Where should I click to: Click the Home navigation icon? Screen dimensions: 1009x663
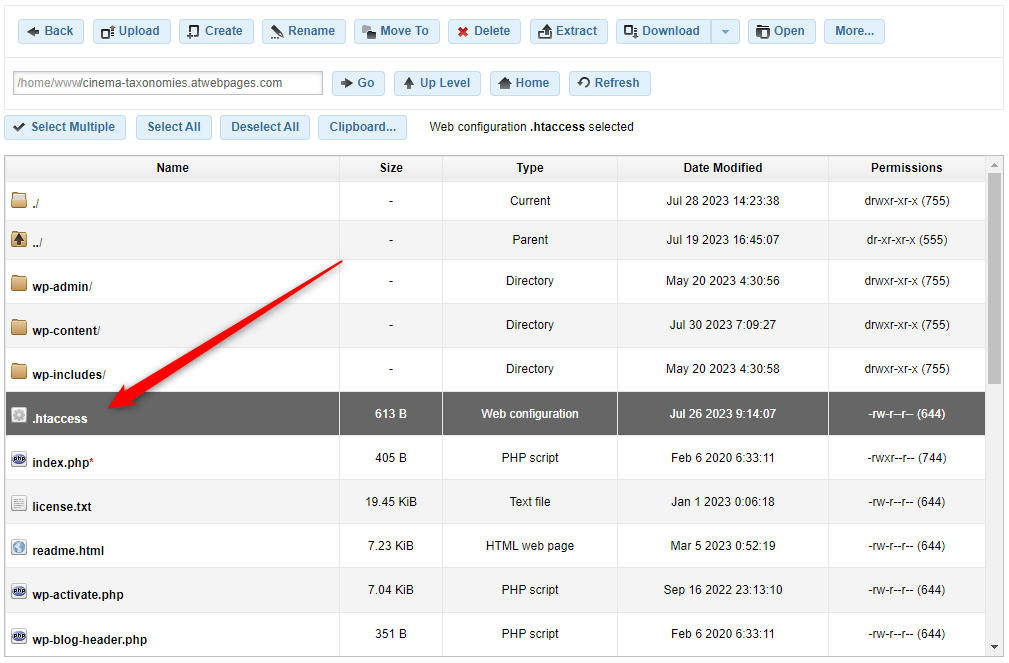(x=506, y=83)
